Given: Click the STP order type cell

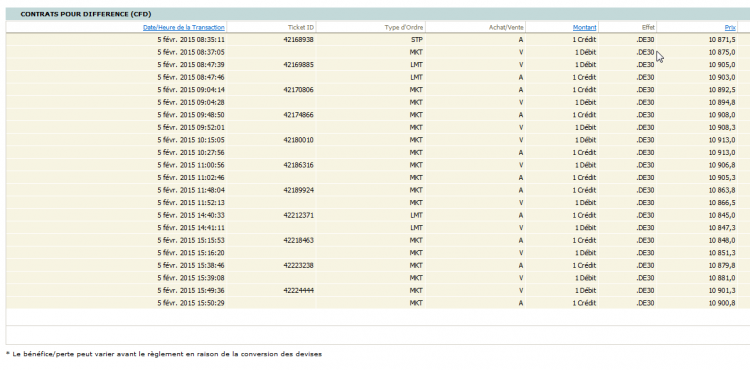Looking at the screenshot, I should (x=417, y=40).
